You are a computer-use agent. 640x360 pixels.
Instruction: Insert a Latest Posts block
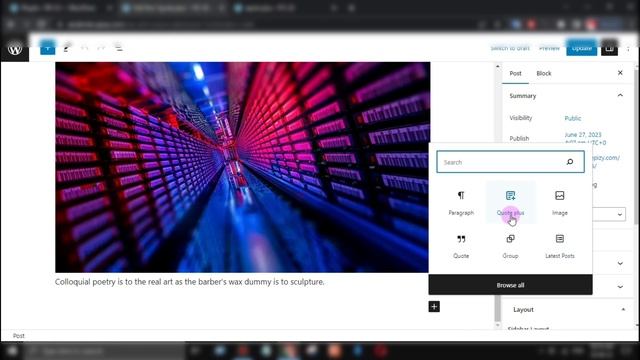560,246
